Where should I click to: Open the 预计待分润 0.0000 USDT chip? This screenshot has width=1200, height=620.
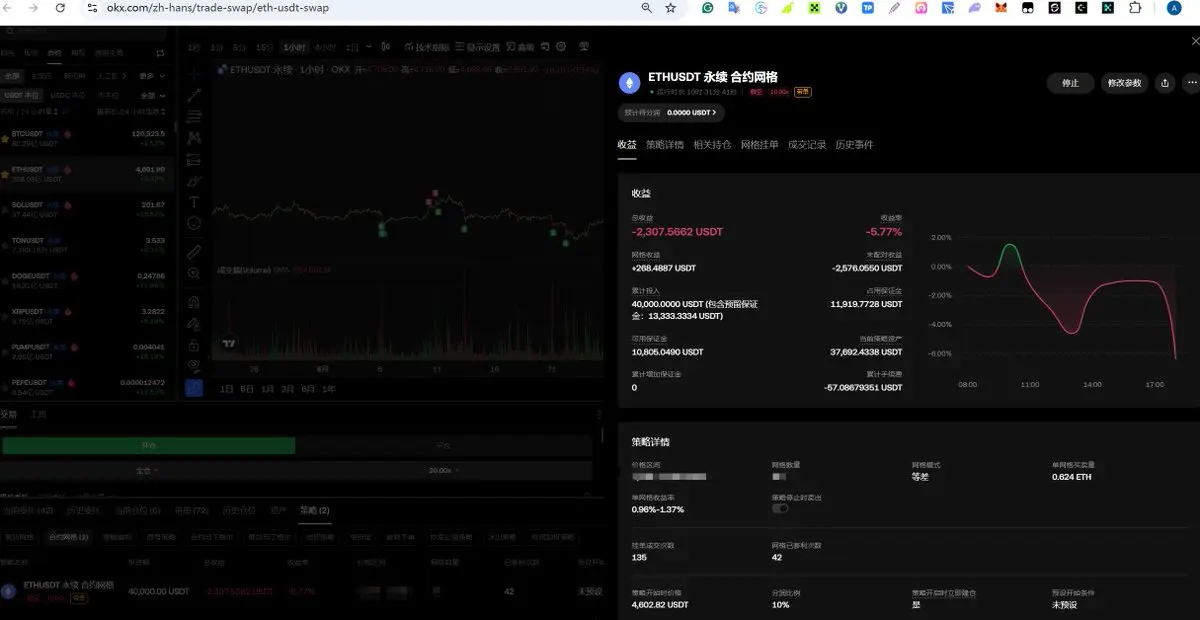tap(671, 113)
